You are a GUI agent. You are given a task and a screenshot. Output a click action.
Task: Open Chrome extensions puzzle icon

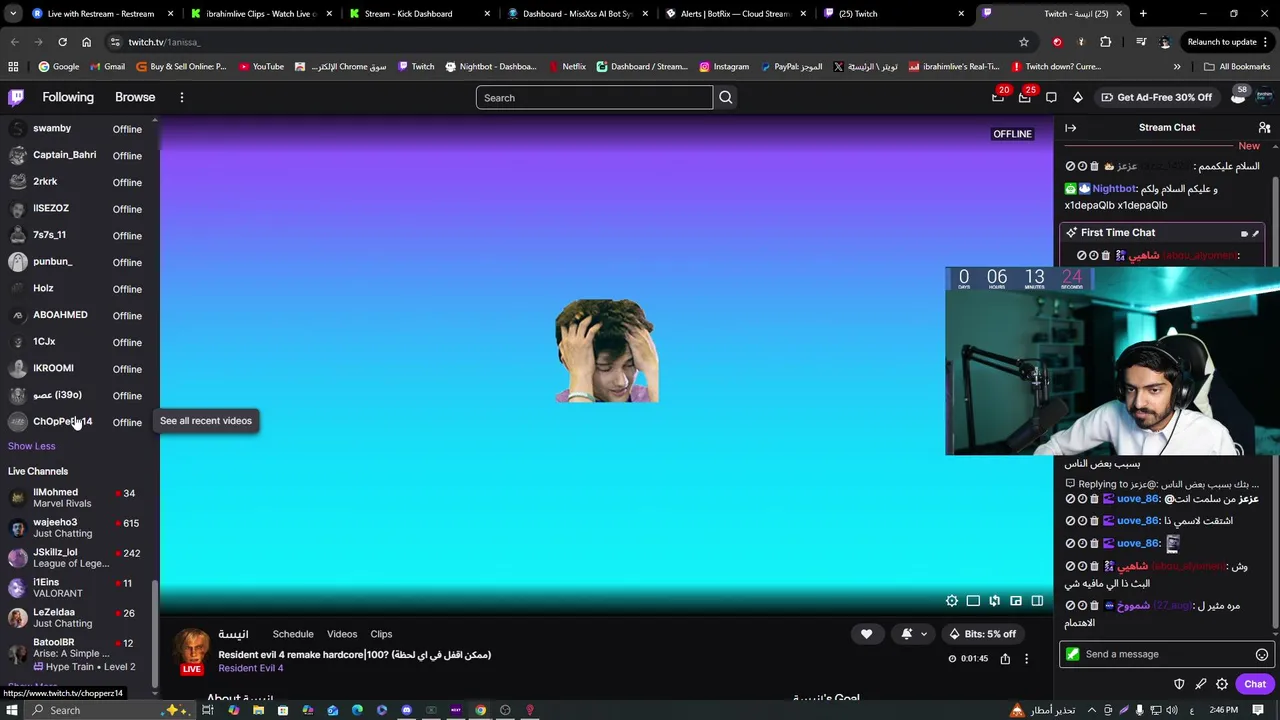(x=1105, y=42)
